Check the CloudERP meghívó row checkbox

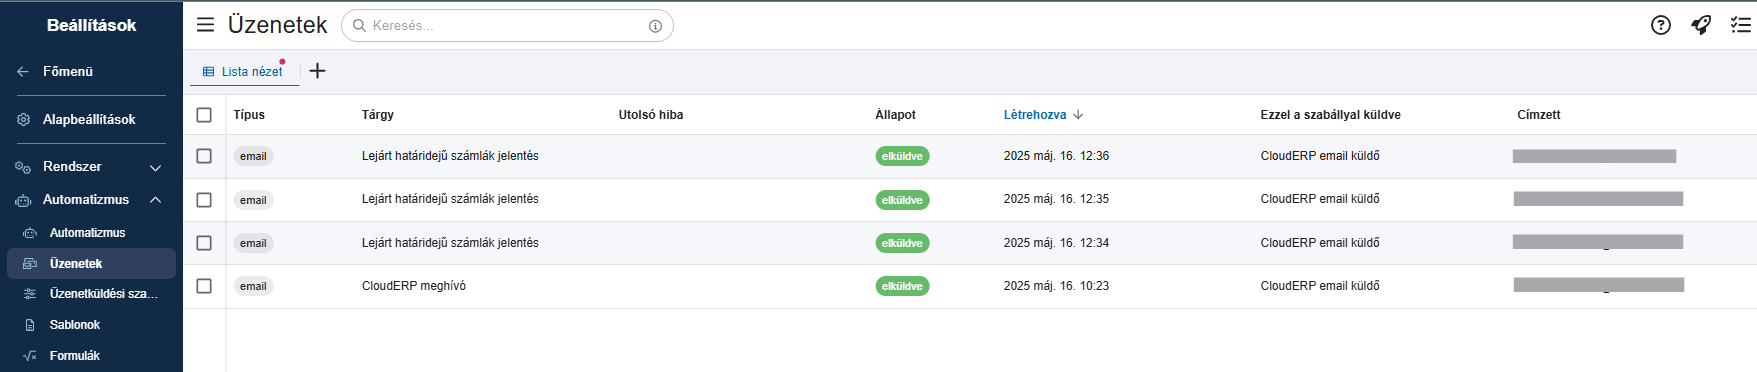(204, 286)
